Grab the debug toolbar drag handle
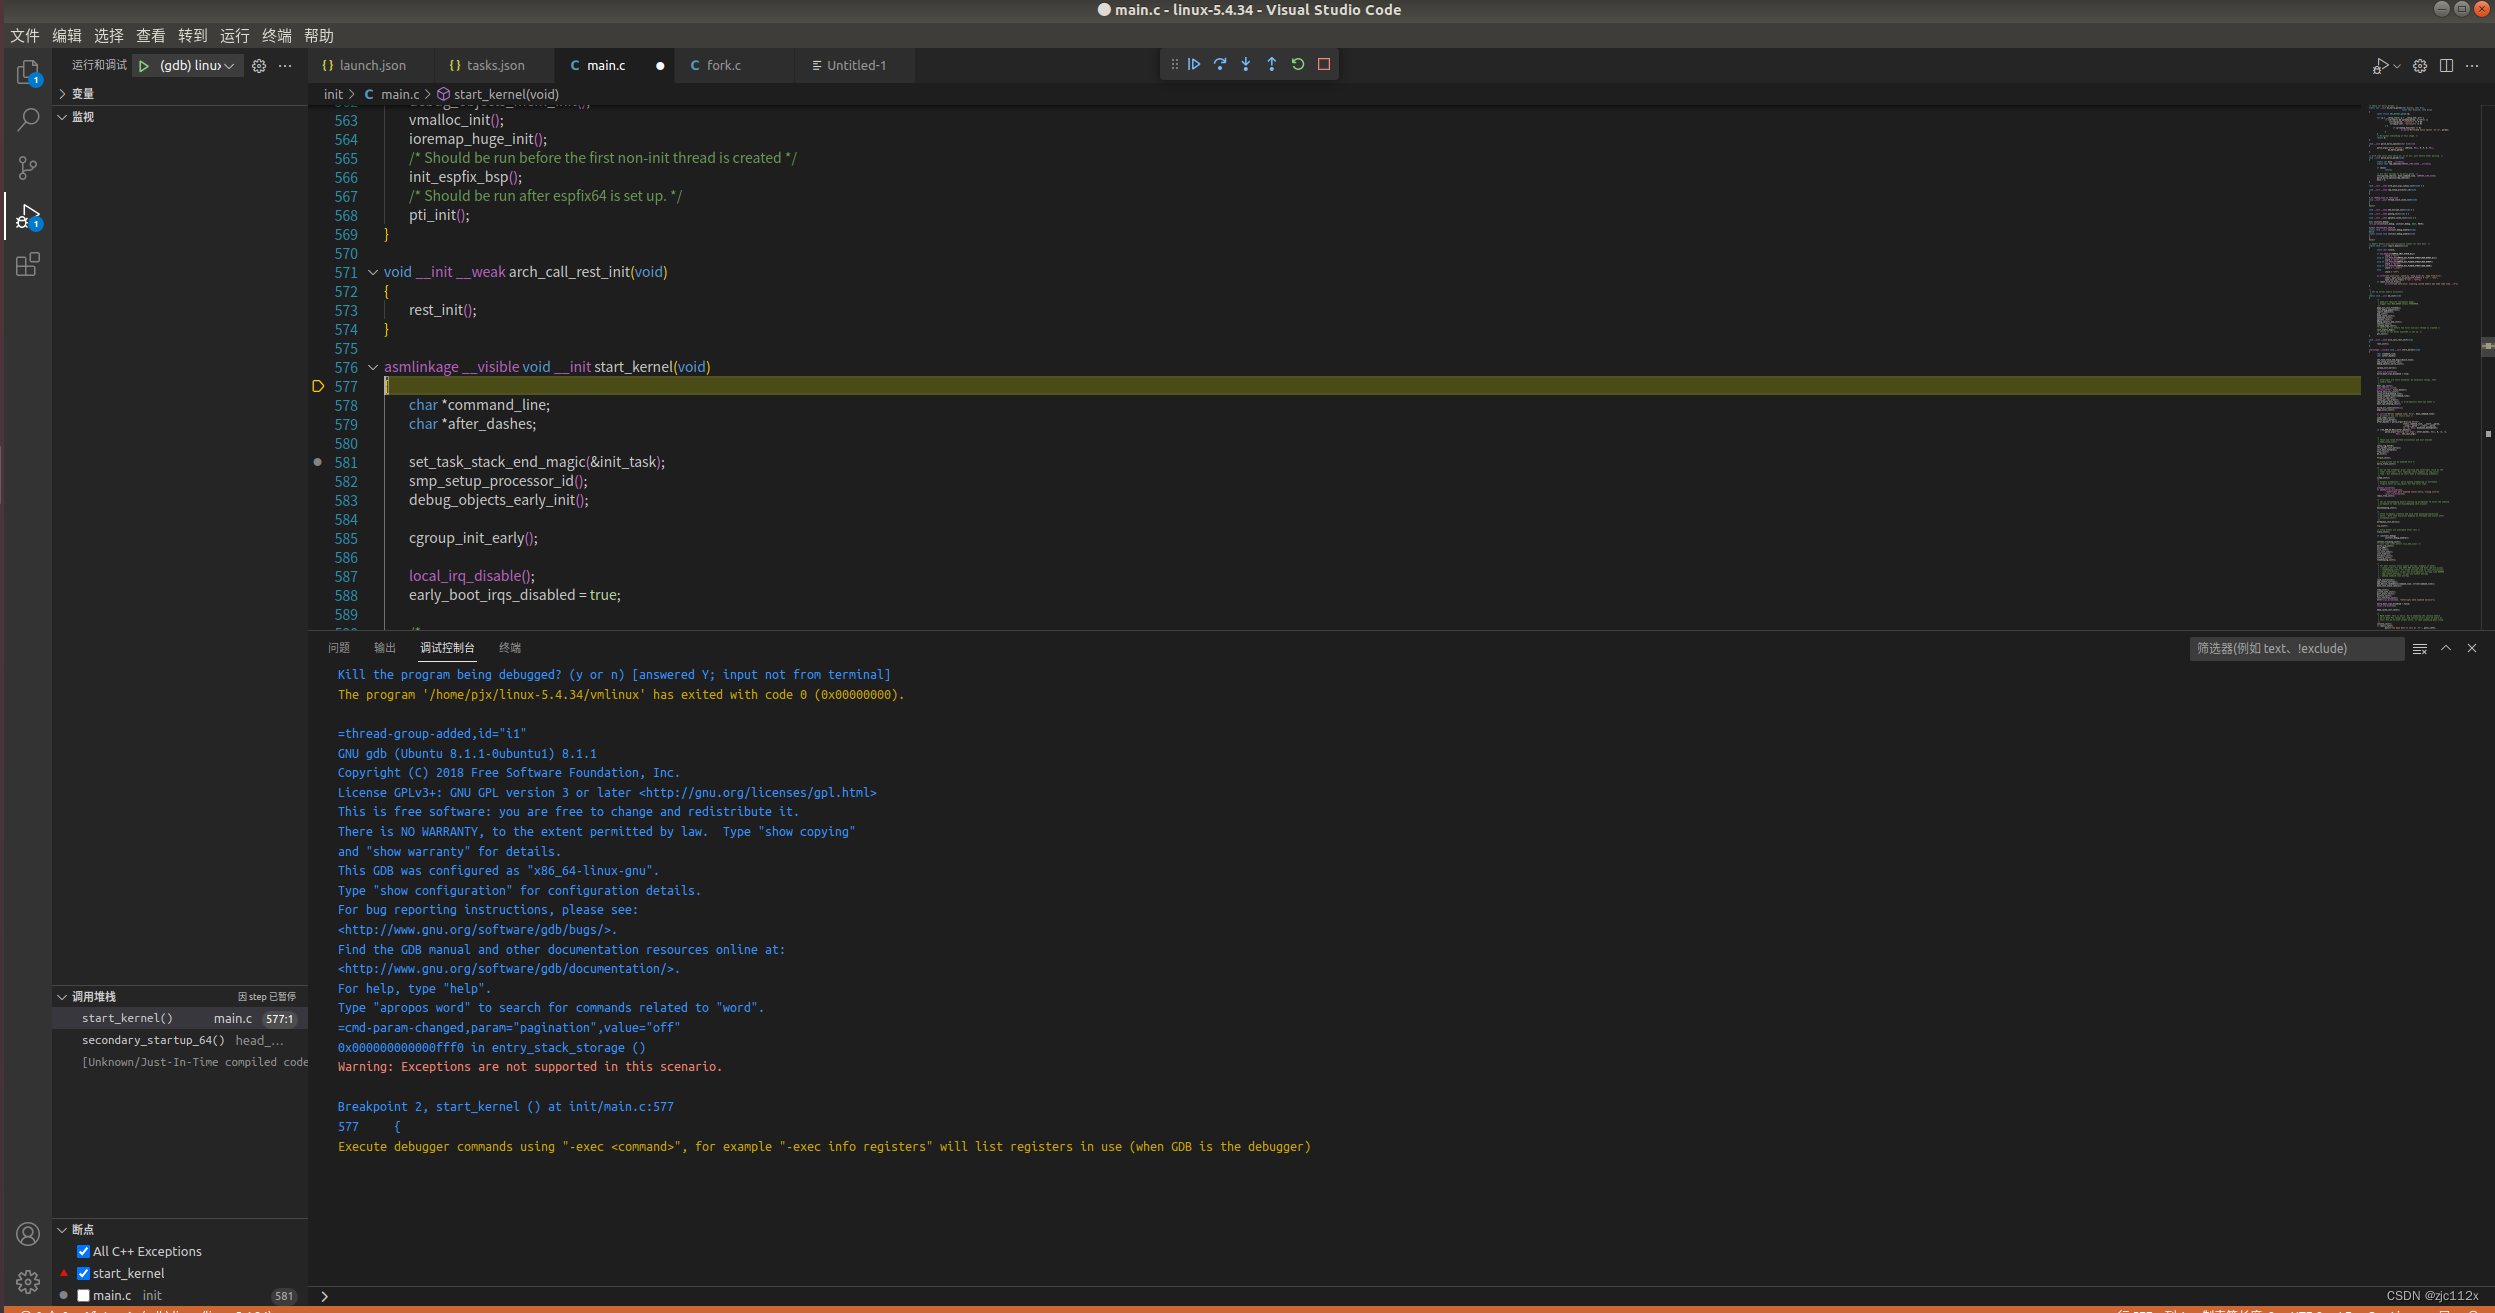This screenshot has height=1313, width=2495. [1174, 64]
